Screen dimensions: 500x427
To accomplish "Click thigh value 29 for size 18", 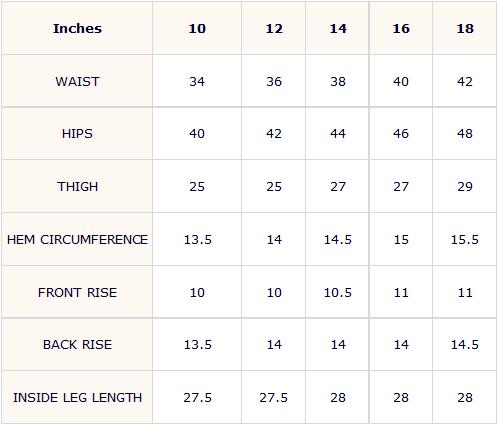I will click(x=465, y=186).
